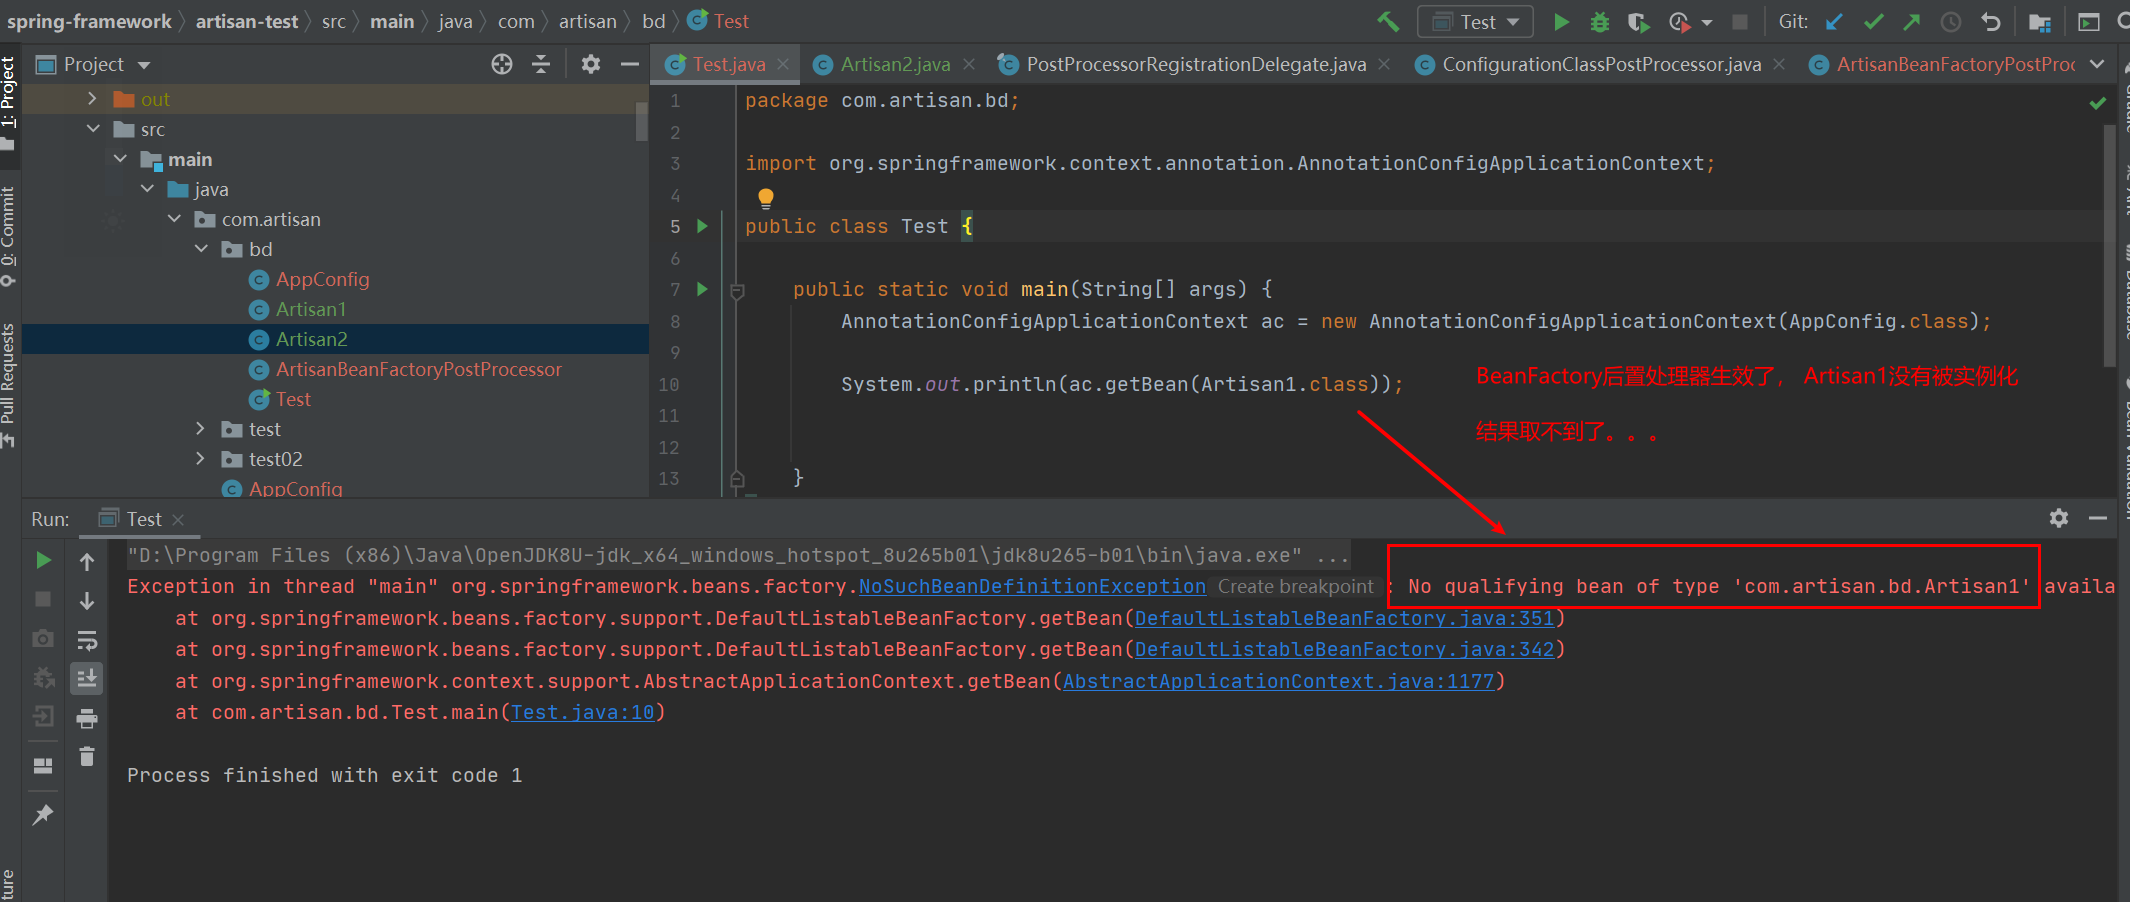Open Project panel settings gear
Screen dimensions: 2130x902
click(x=591, y=64)
